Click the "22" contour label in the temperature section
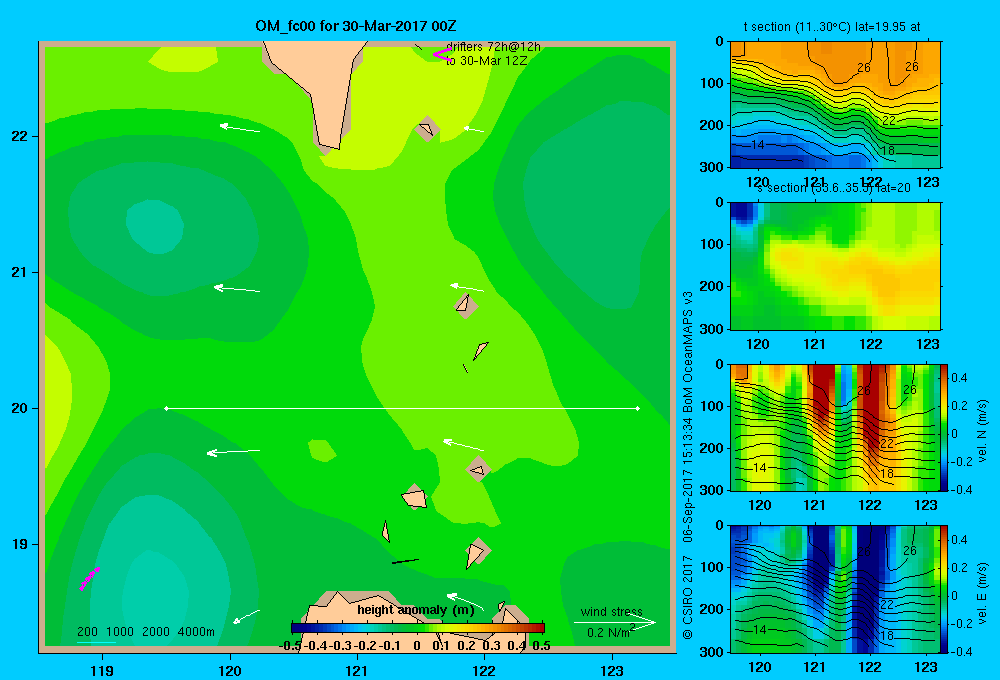The width and height of the screenshot is (1000, 680). click(x=888, y=120)
